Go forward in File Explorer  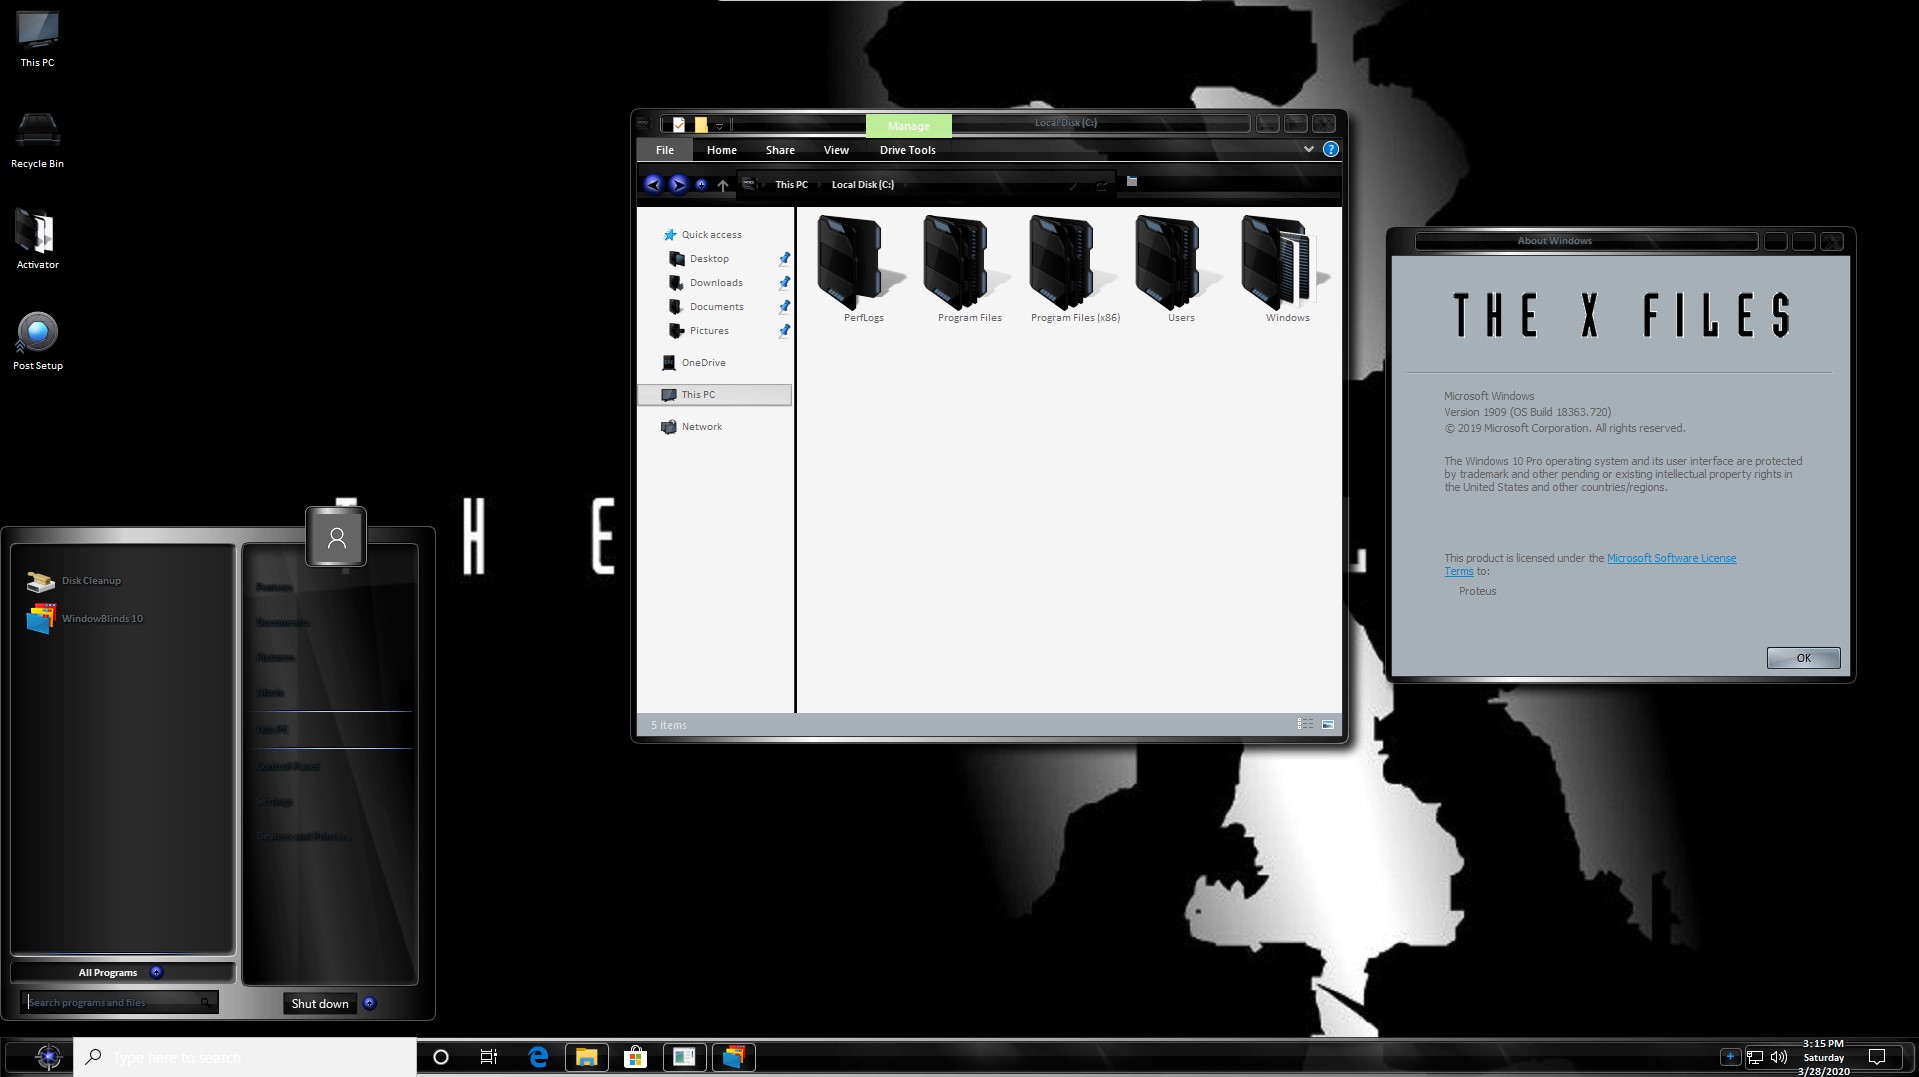tap(678, 184)
